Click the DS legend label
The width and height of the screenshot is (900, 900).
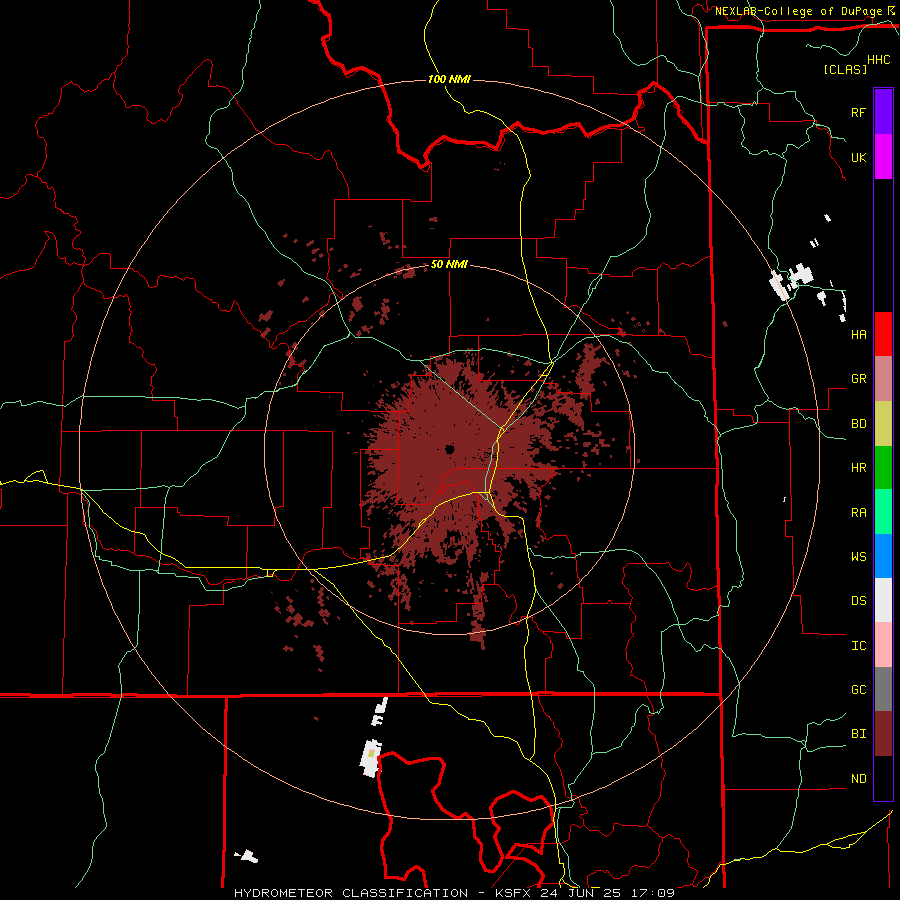(x=858, y=601)
